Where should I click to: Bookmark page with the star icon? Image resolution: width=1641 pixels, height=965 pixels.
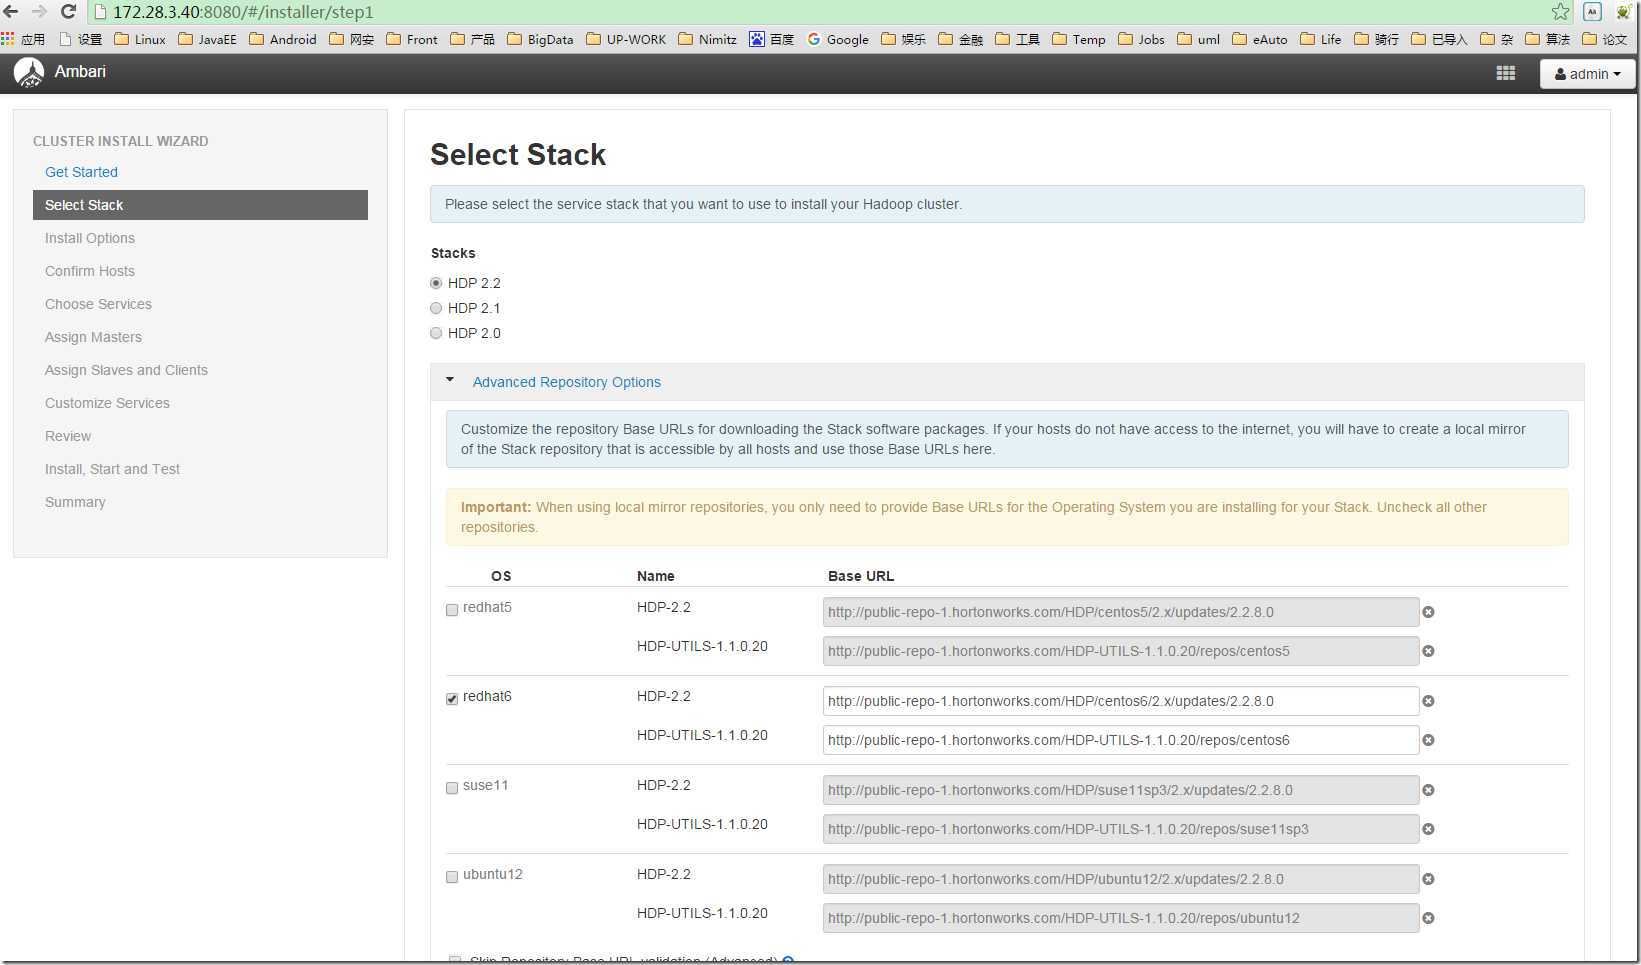(x=1560, y=12)
